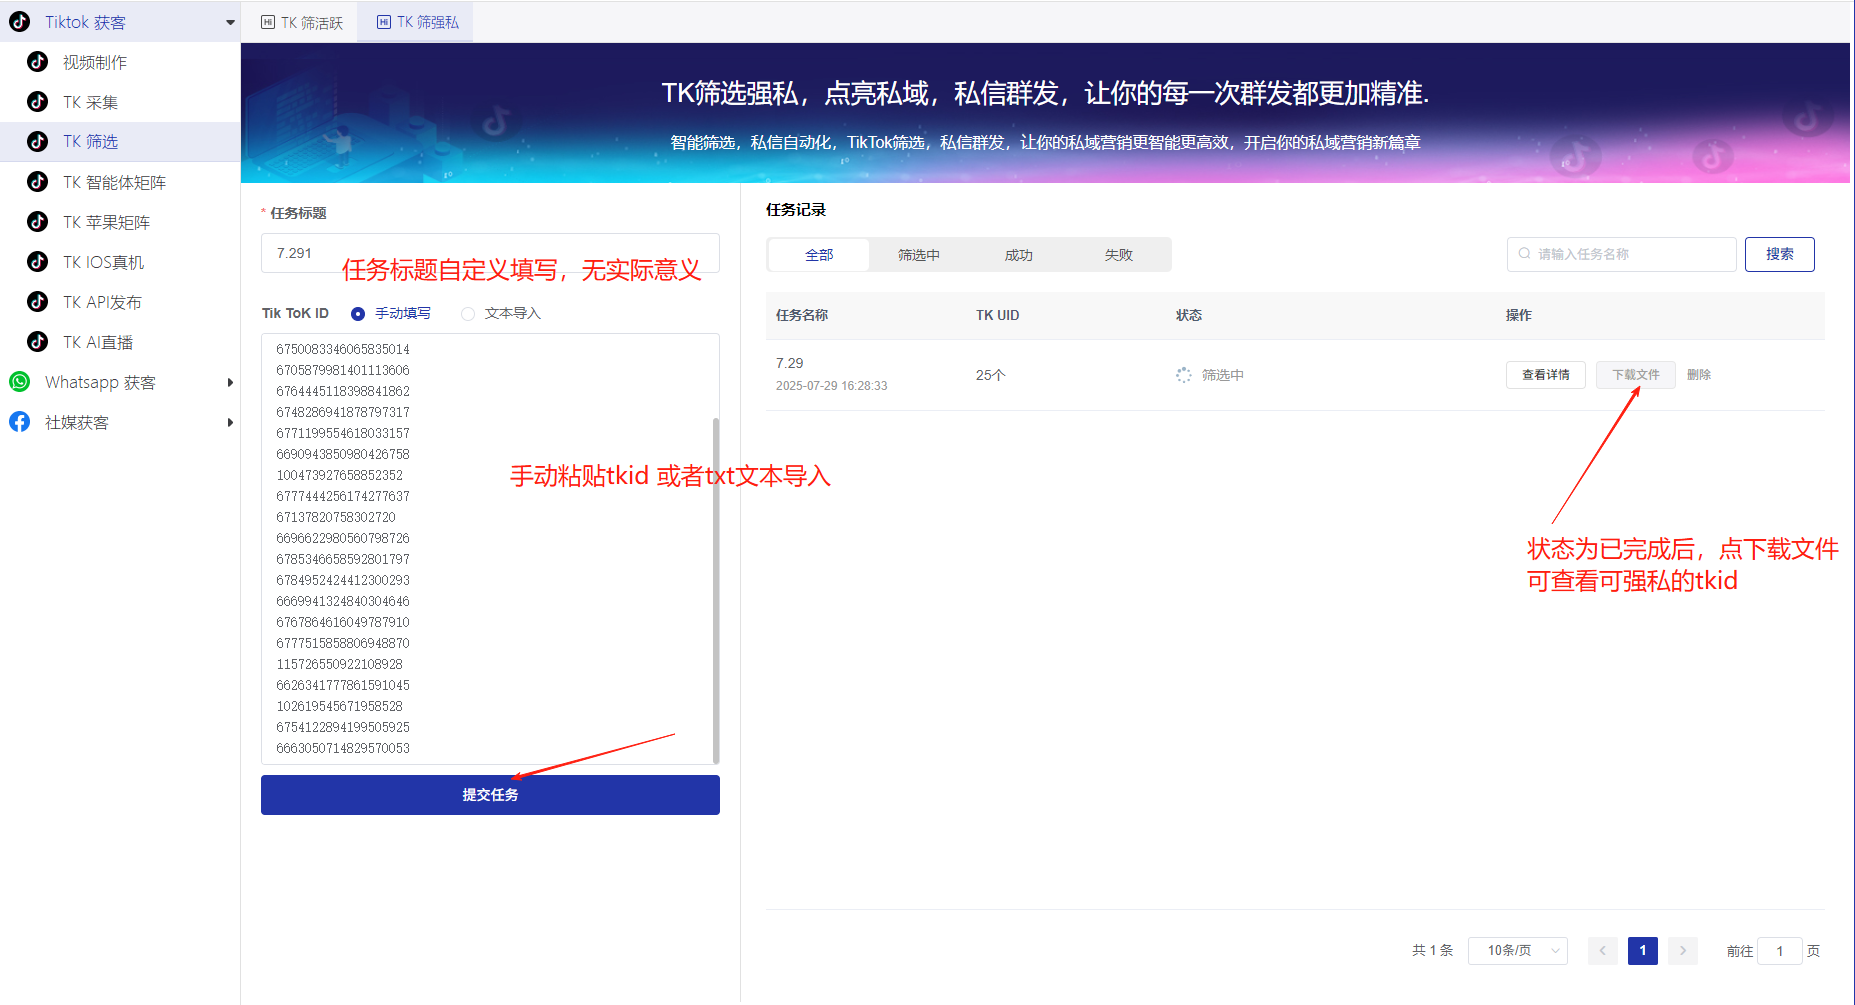Click the 提交任务 button

coord(489,794)
